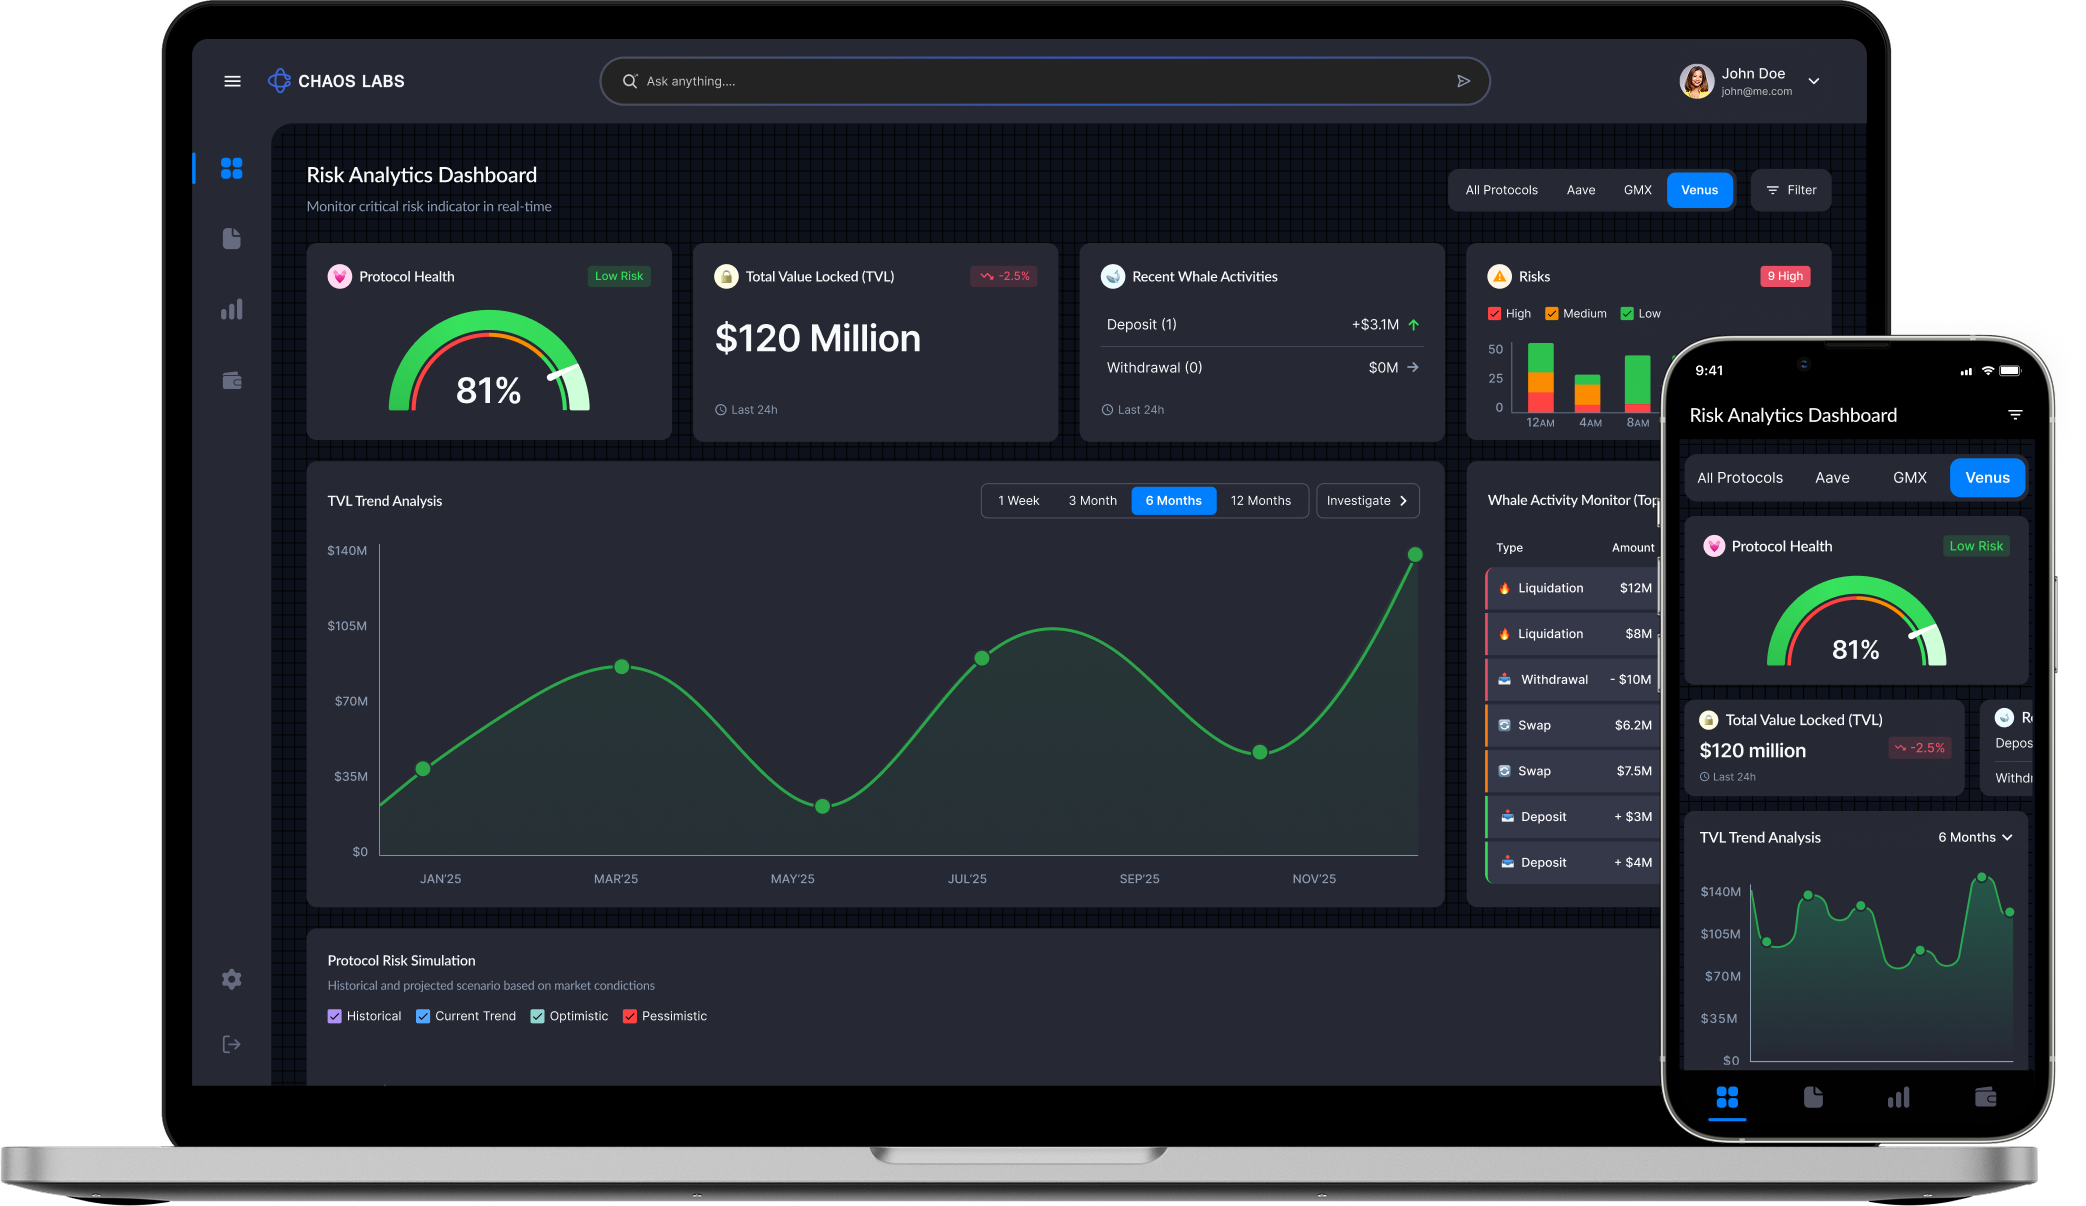The width and height of the screenshot is (2086, 1206).
Task: Click the logout icon in laptop sidebar
Action: pyautogui.click(x=232, y=1044)
